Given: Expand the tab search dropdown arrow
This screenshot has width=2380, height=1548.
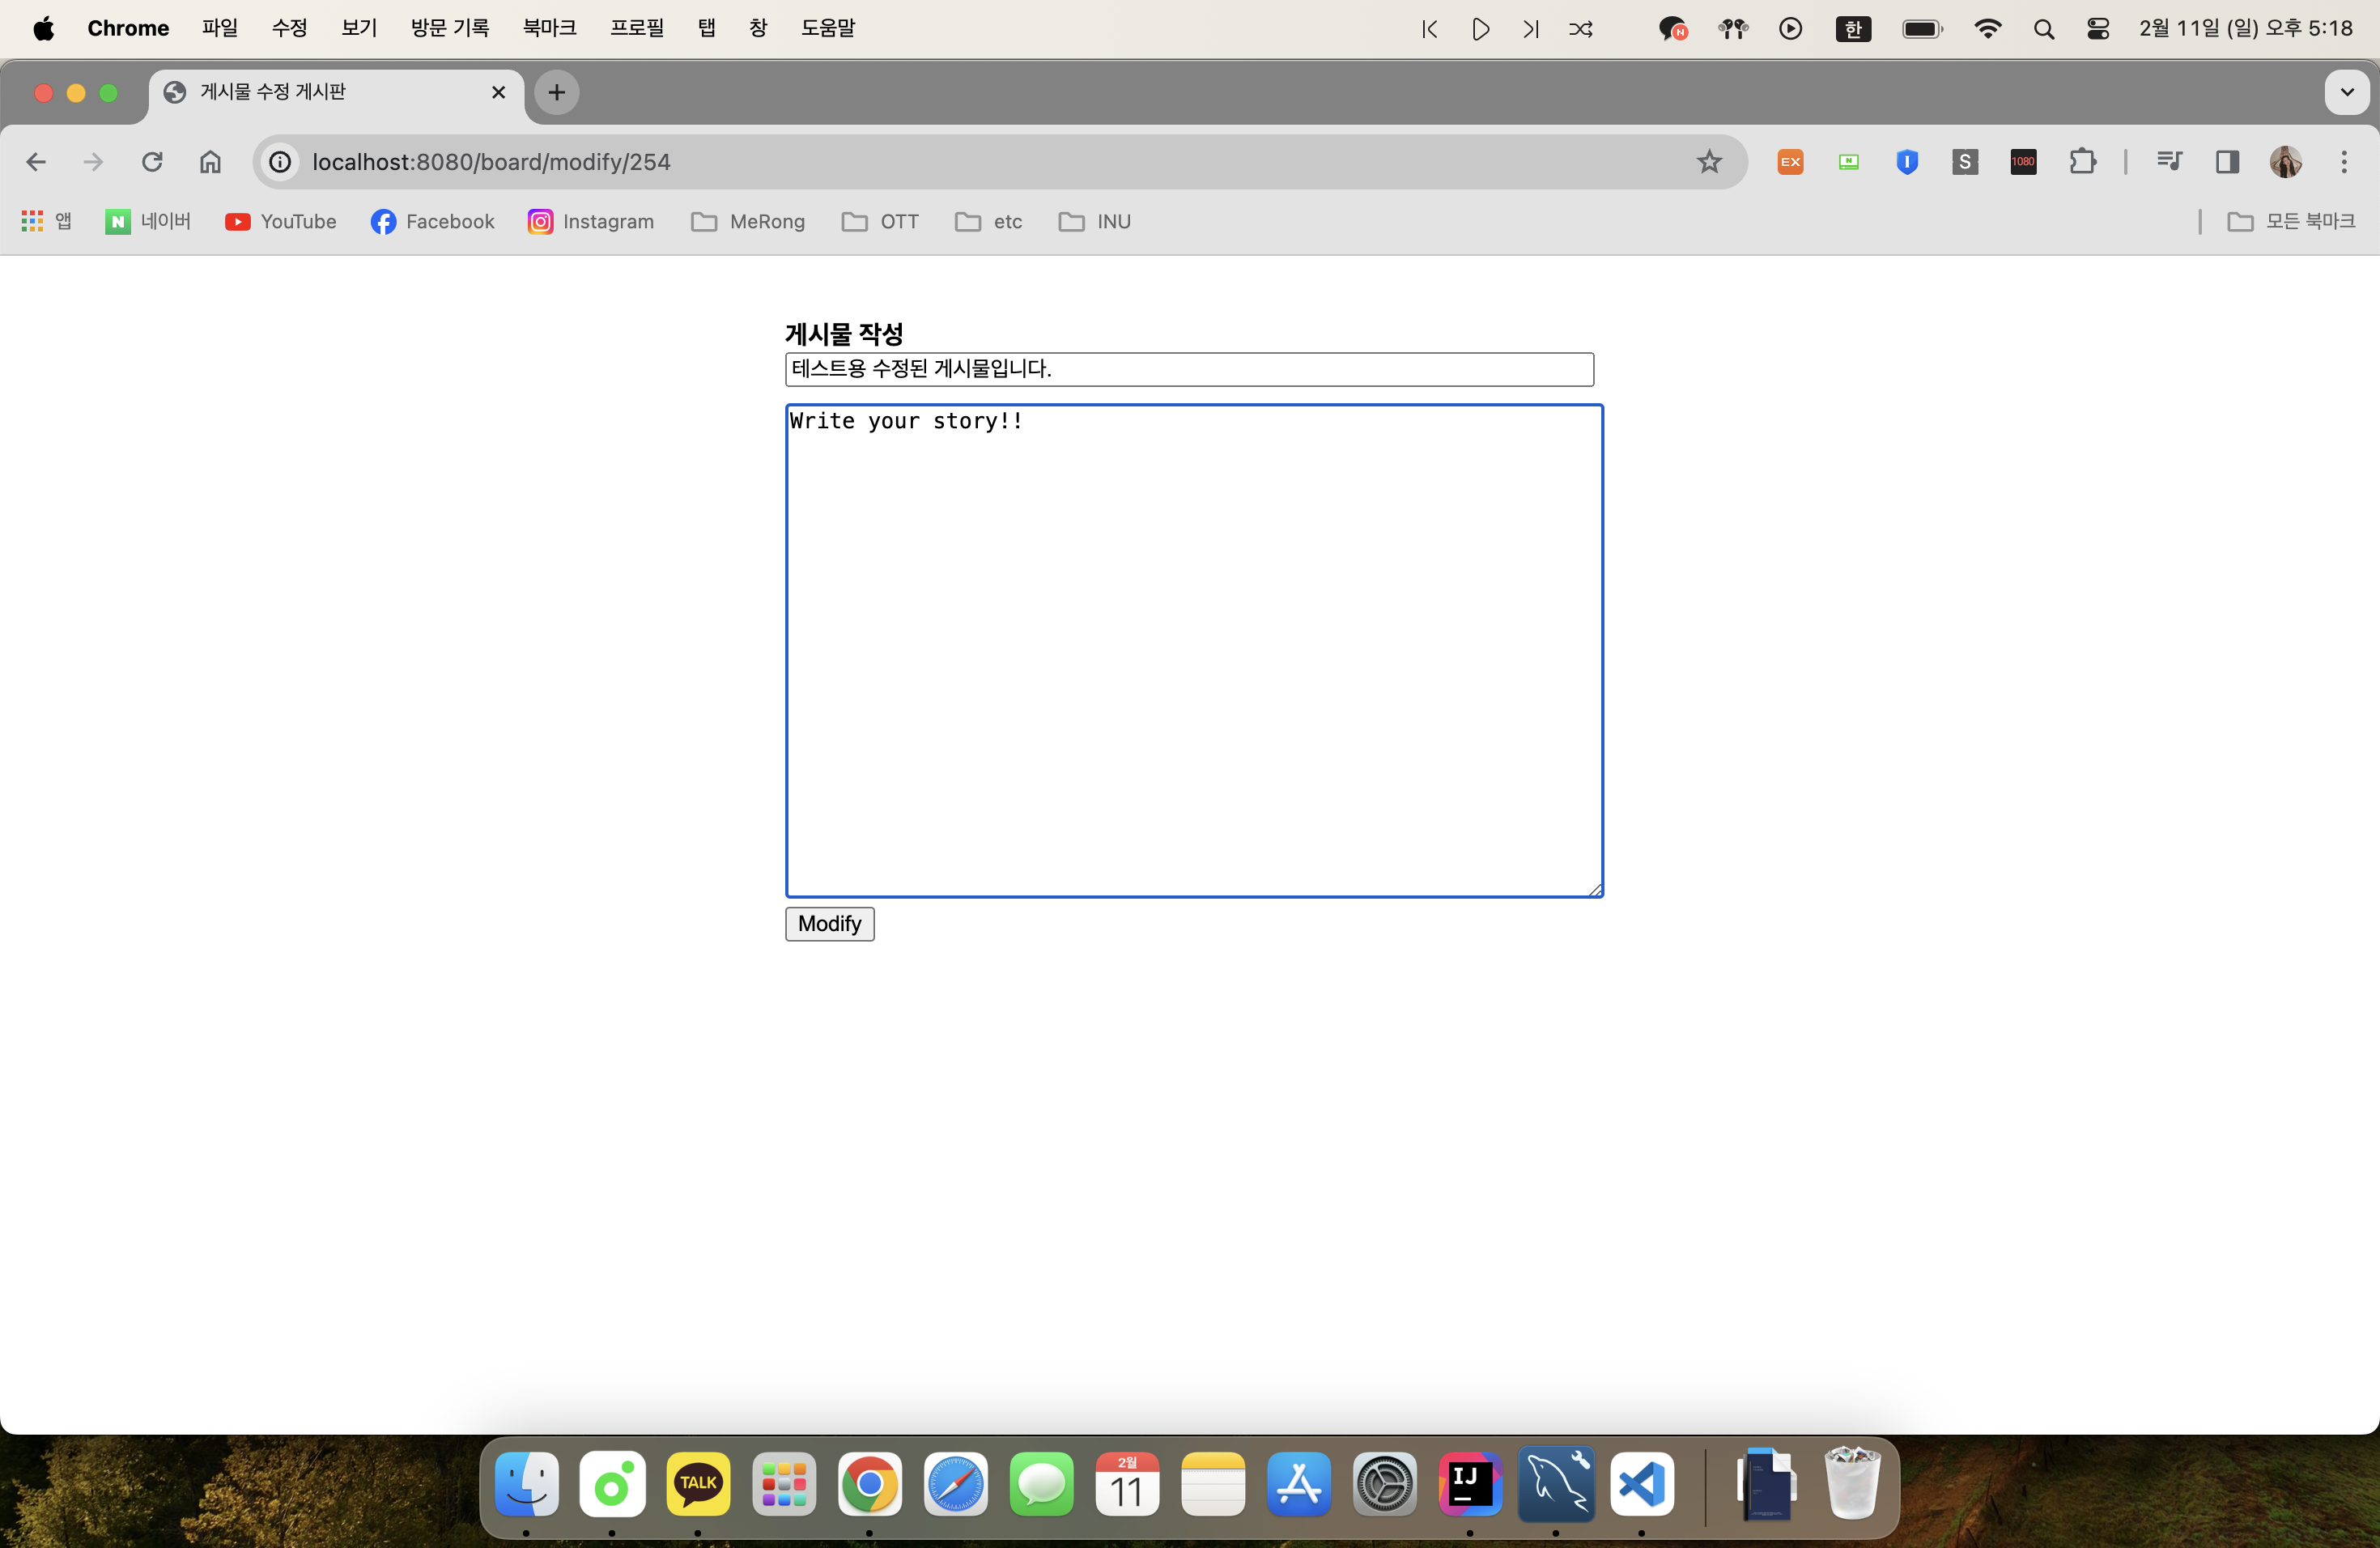Looking at the screenshot, I should 2346,92.
